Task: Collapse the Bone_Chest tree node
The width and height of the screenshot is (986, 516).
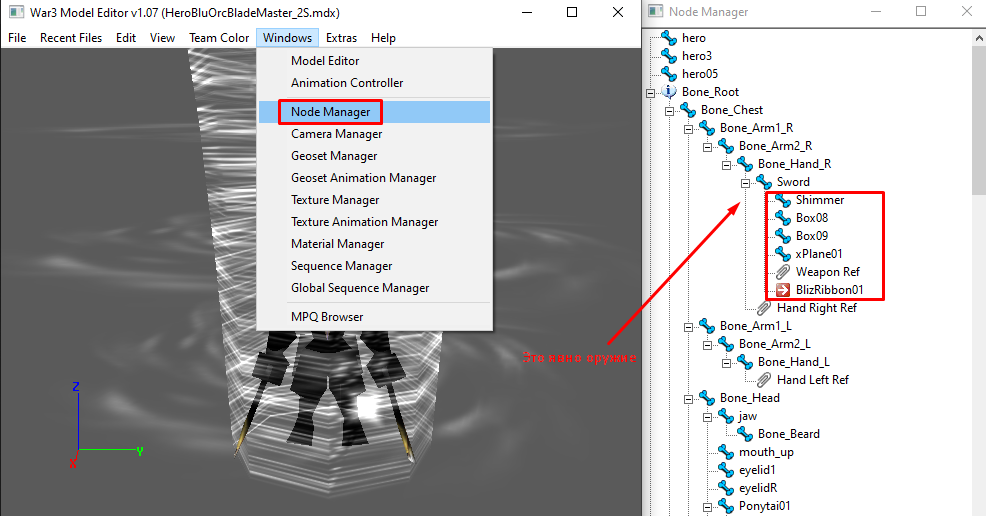Action: click(669, 111)
